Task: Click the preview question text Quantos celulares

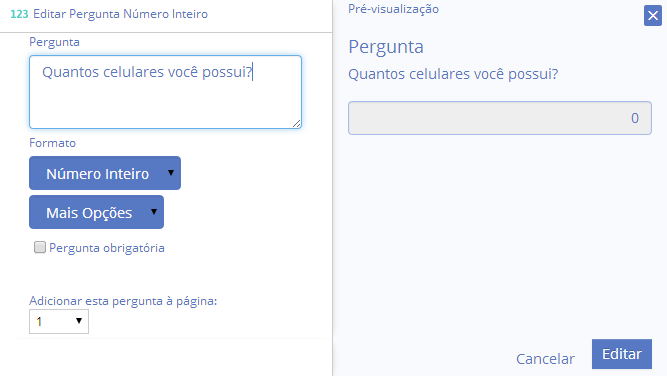Action: [x=453, y=74]
